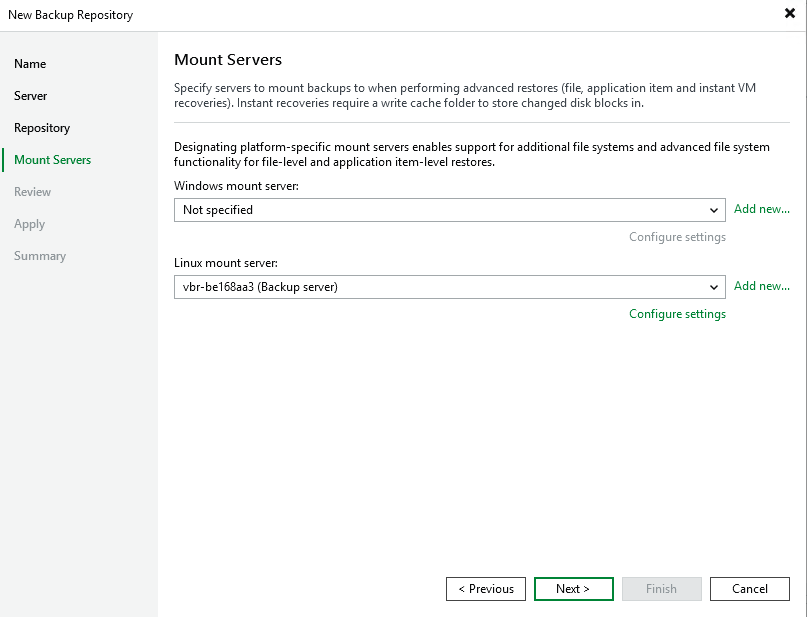The image size is (807, 617).
Task: Close the New Backup Repository dialog
Action: pos(790,15)
